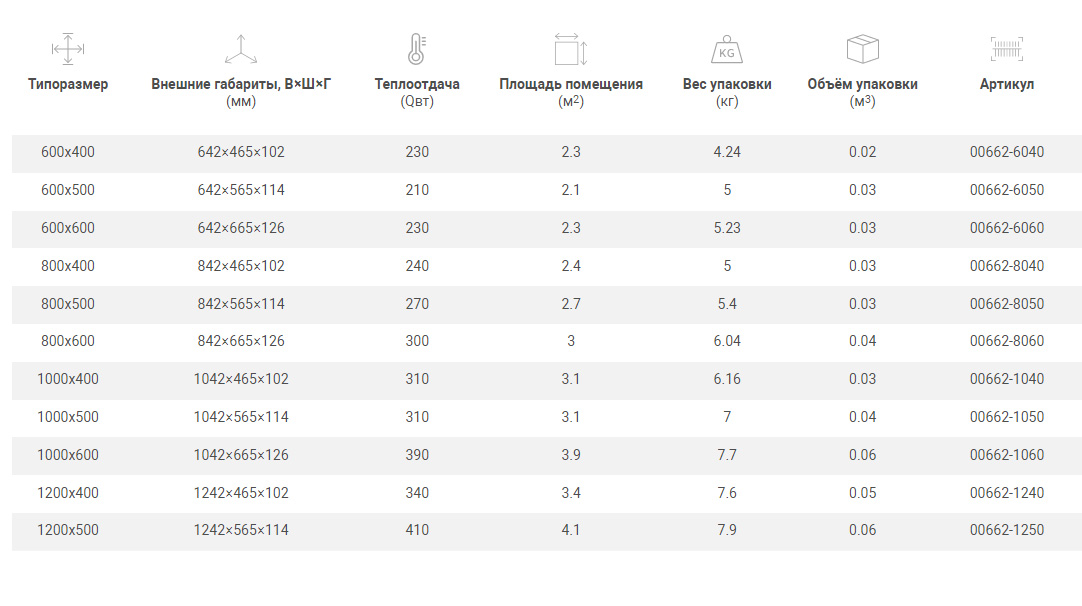Screen dimensions: 1082x606
Task: Click the package box volume icon
Action: 862,49
